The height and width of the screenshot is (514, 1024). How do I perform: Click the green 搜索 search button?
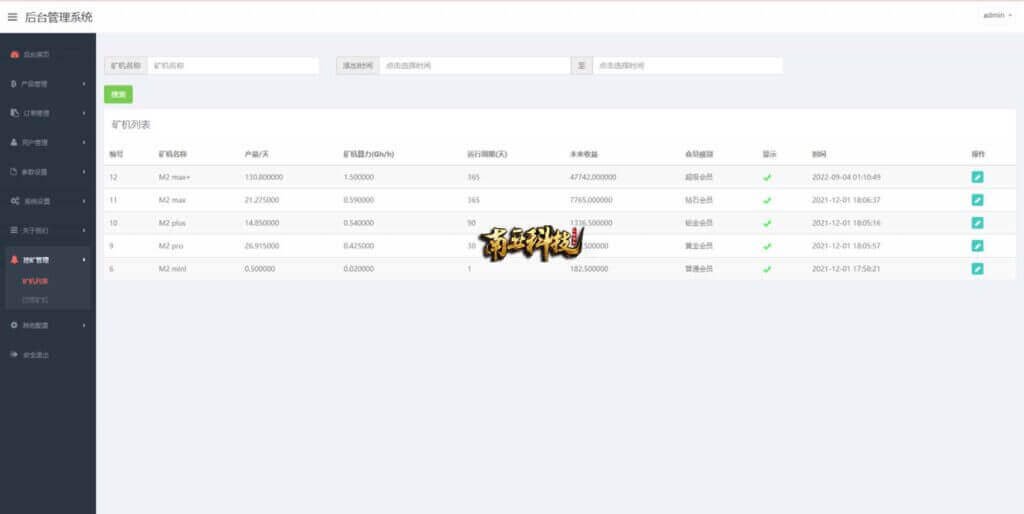point(118,94)
